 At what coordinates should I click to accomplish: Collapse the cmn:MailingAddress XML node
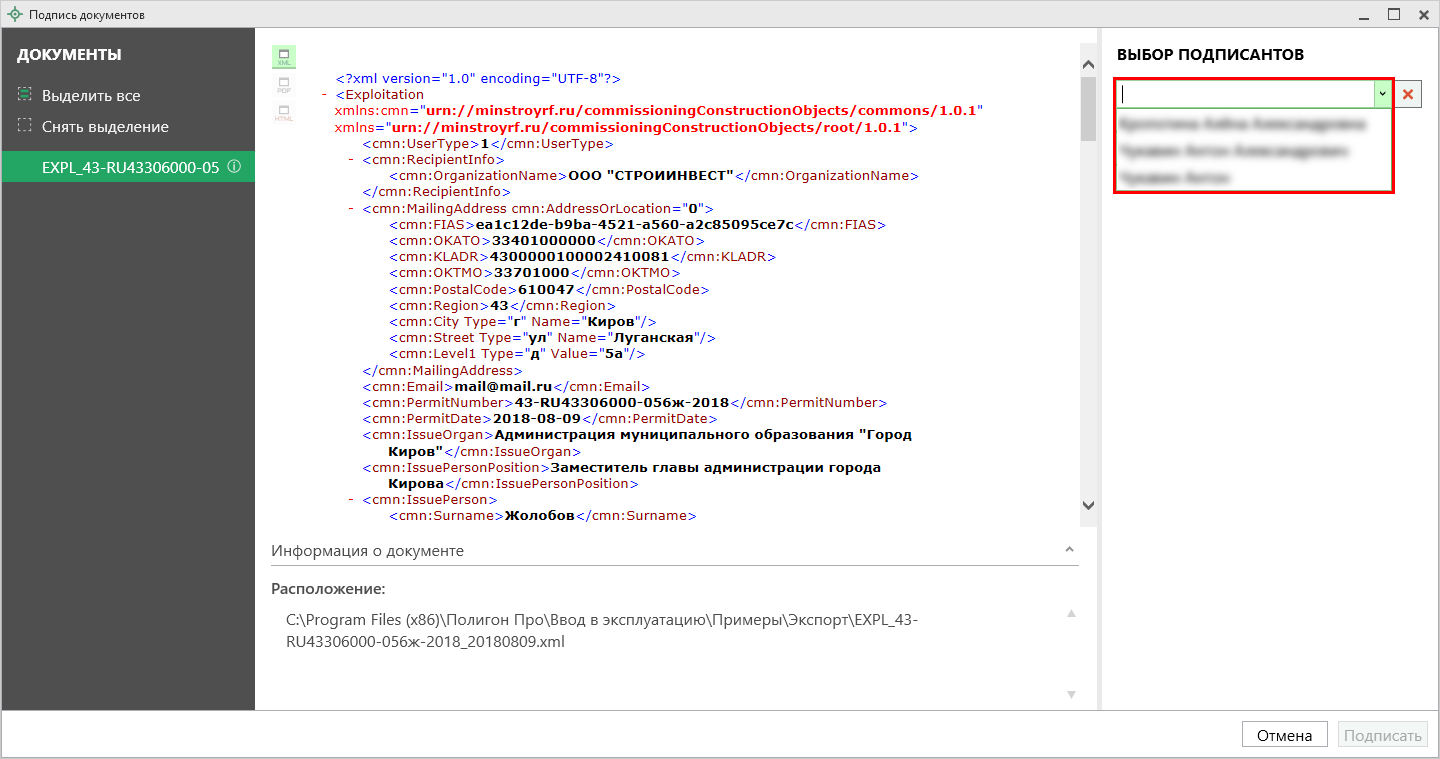click(x=351, y=209)
